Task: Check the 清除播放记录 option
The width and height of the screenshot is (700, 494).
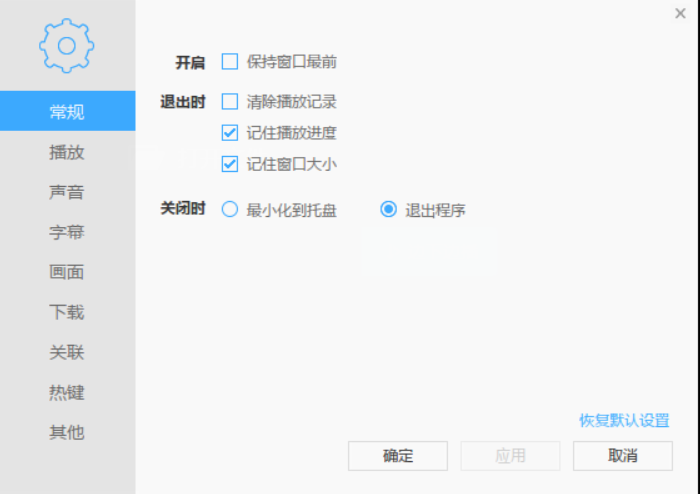Action: (230, 101)
